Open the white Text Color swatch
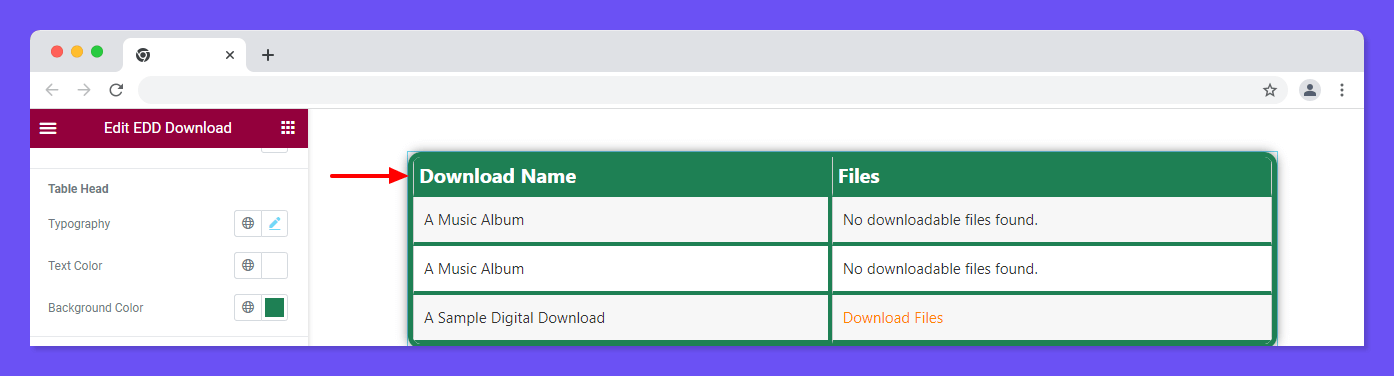The height and width of the screenshot is (376, 1394). (275, 266)
